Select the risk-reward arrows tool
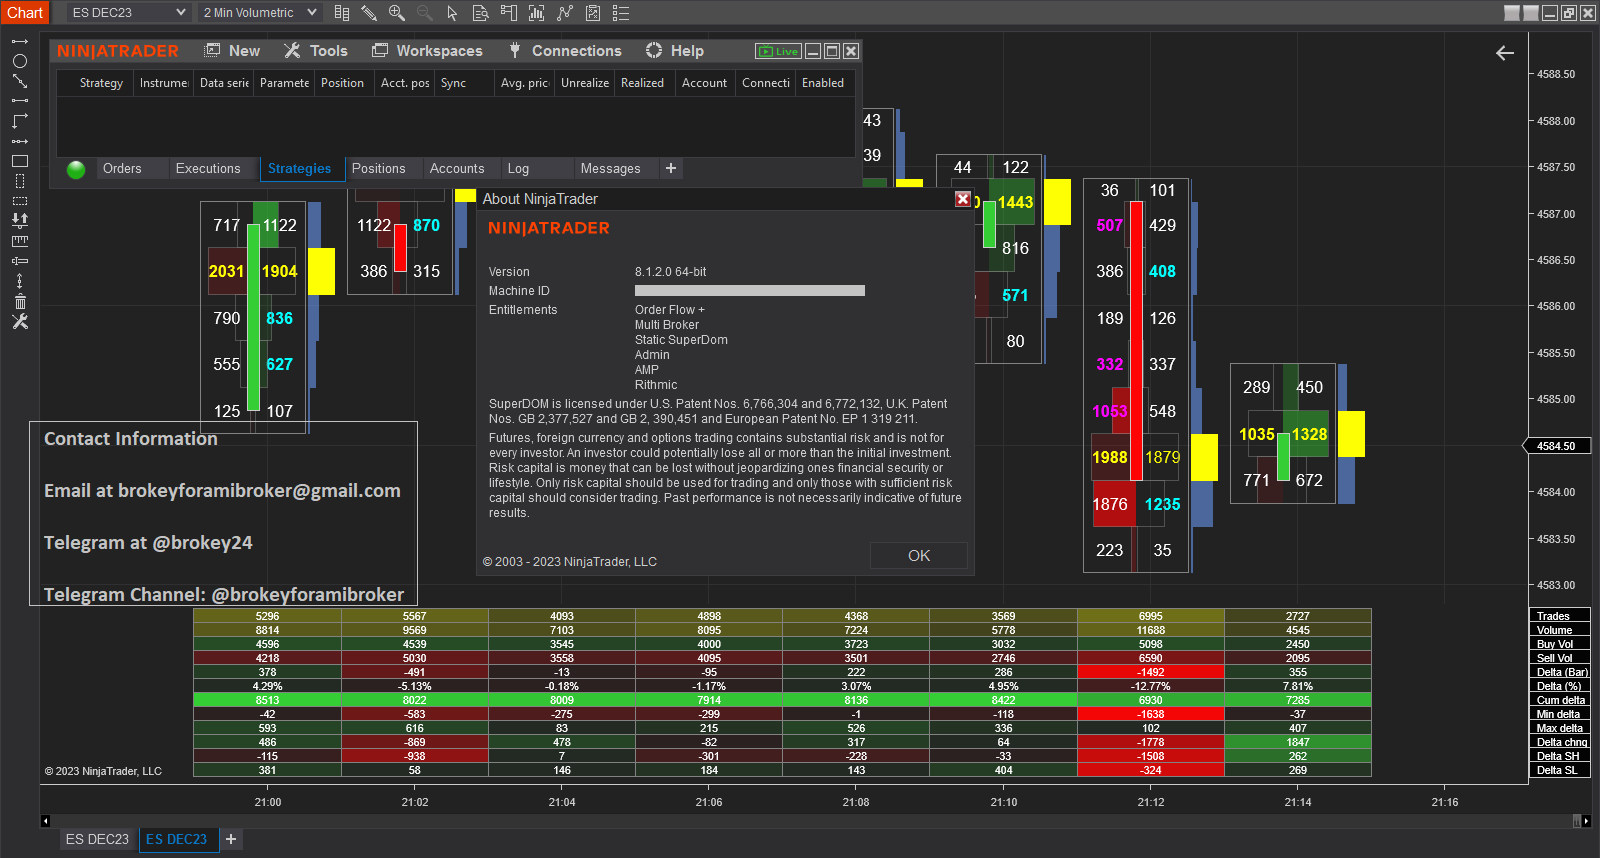 pos(19,220)
